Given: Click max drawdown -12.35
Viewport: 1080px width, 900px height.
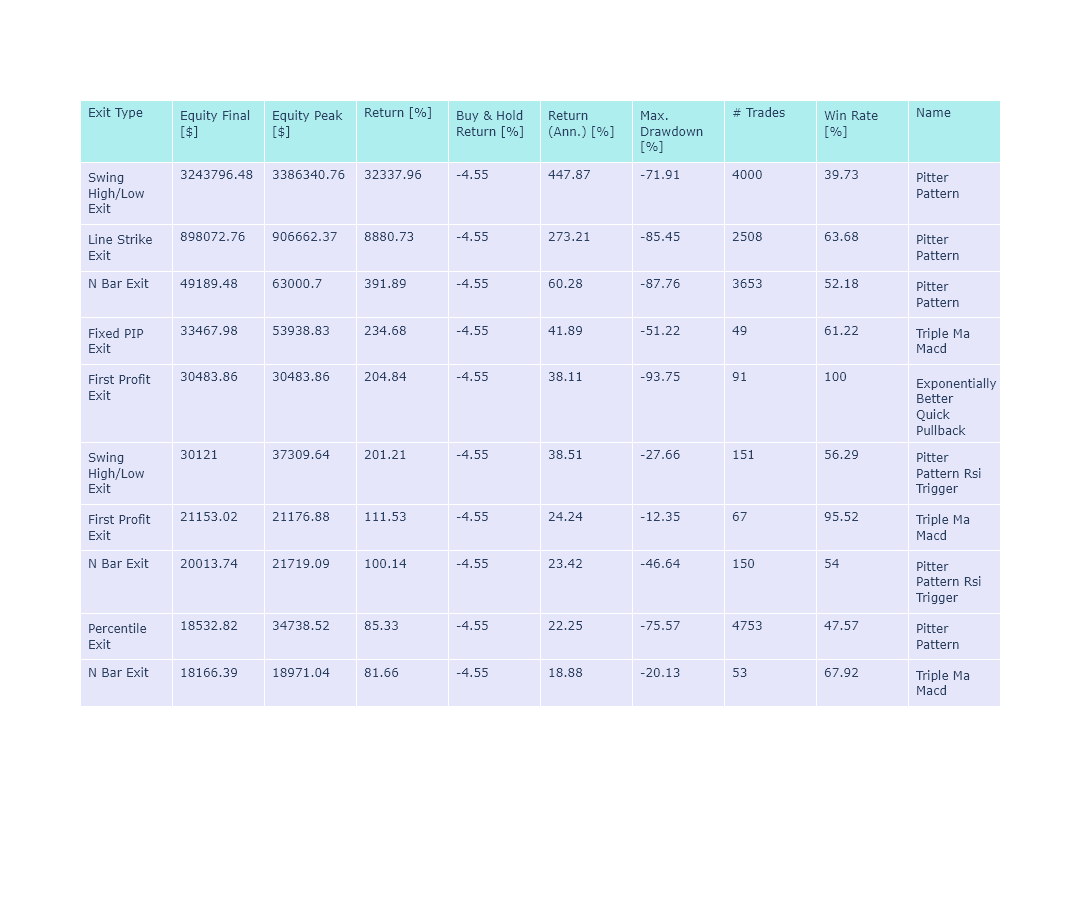Looking at the screenshot, I should pyautogui.click(x=659, y=516).
